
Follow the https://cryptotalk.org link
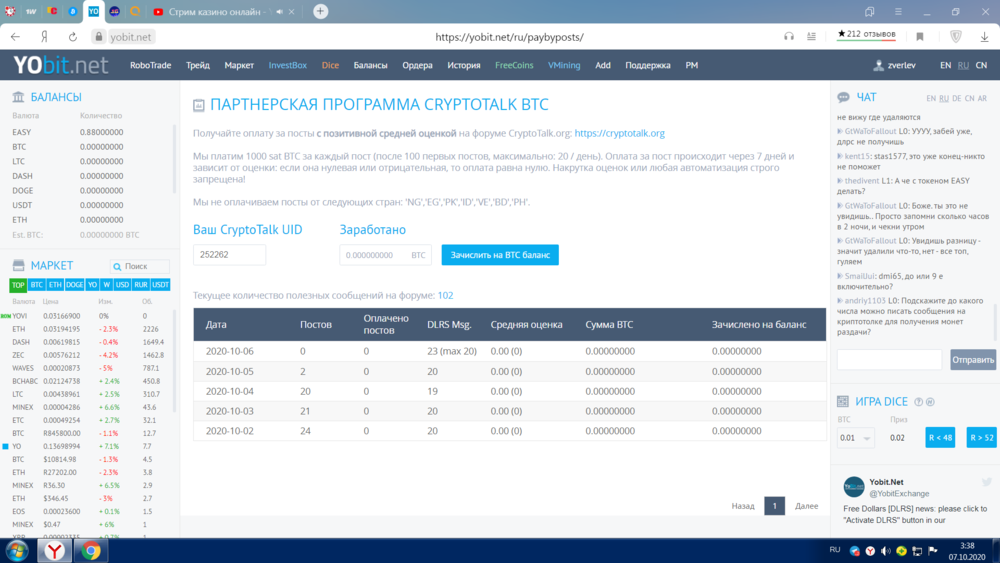619,133
